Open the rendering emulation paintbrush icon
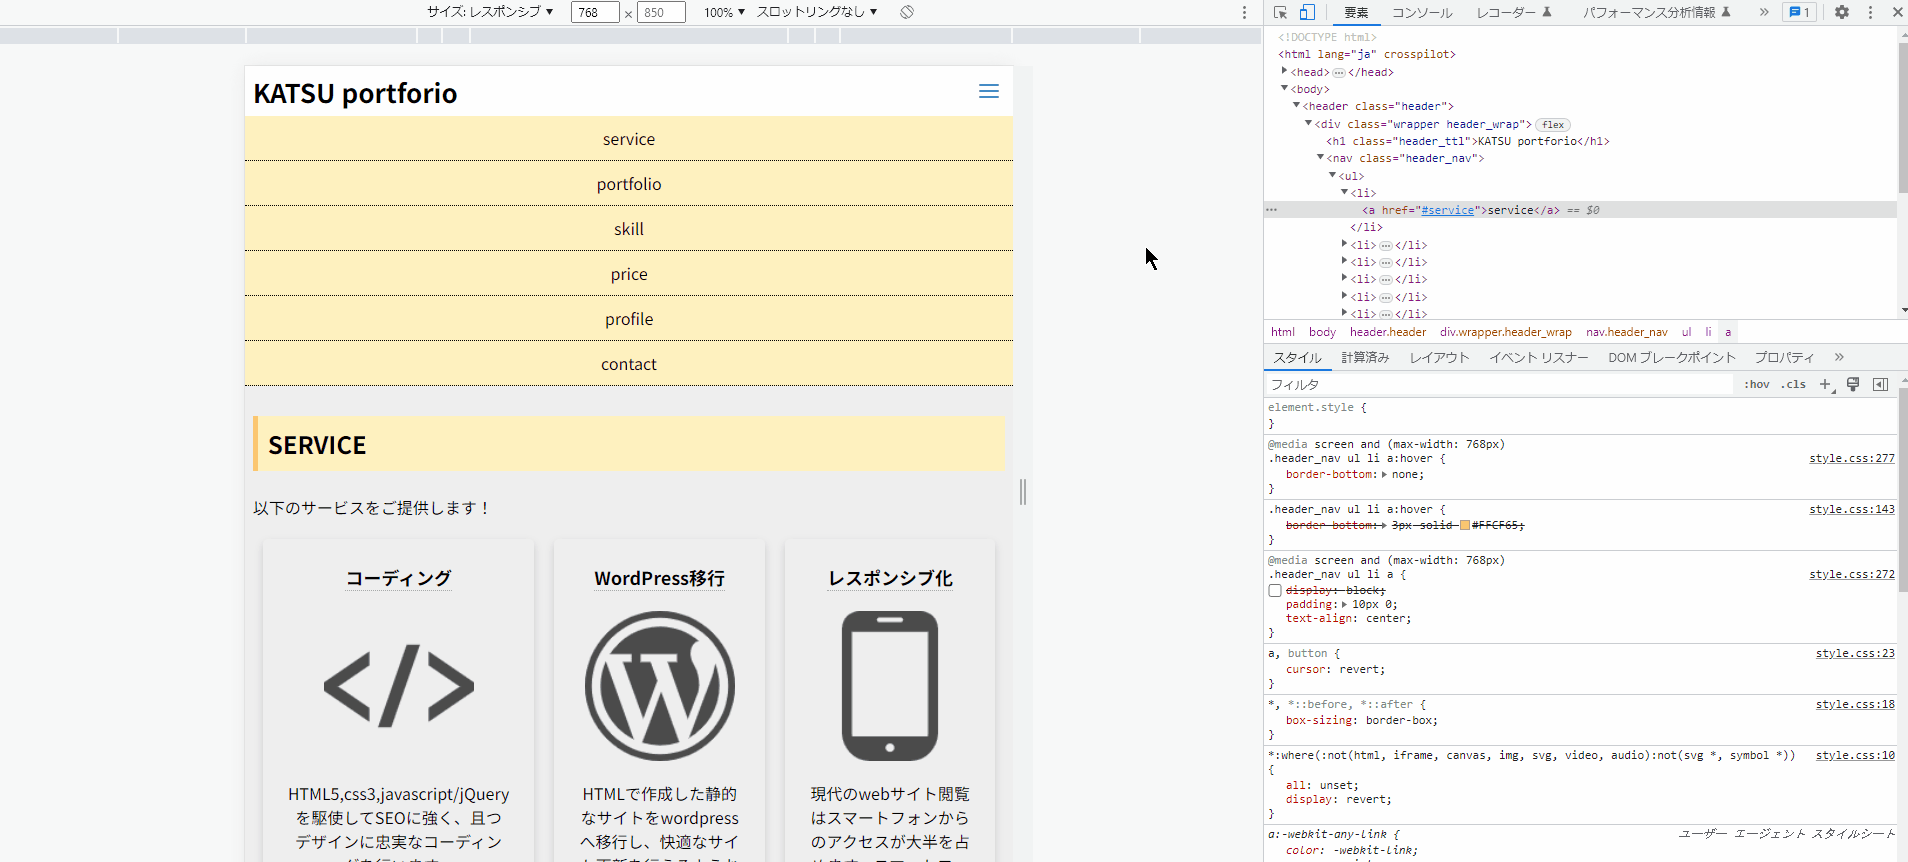The width and height of the screenshot is (1908, 862). pos(1852,384)
